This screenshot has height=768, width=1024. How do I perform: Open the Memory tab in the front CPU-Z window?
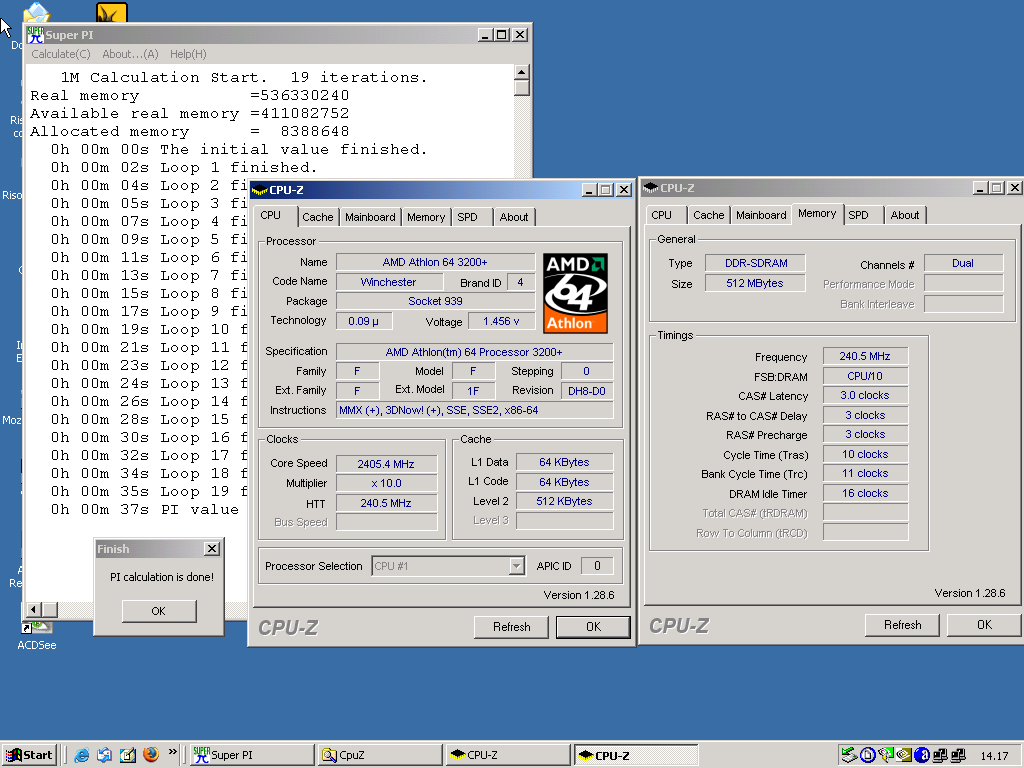pos(426,217)
